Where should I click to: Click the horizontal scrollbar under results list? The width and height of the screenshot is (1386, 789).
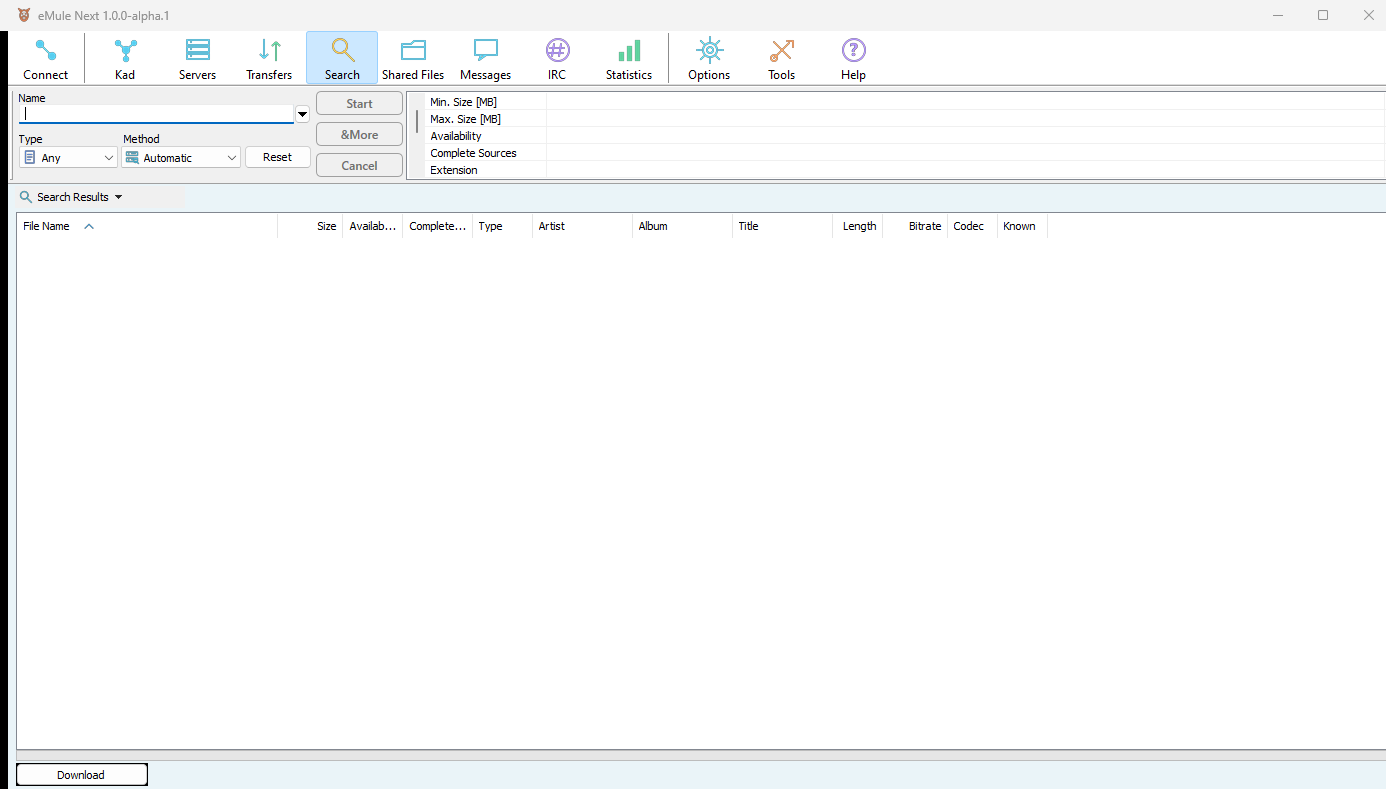[x=700, y=755]
